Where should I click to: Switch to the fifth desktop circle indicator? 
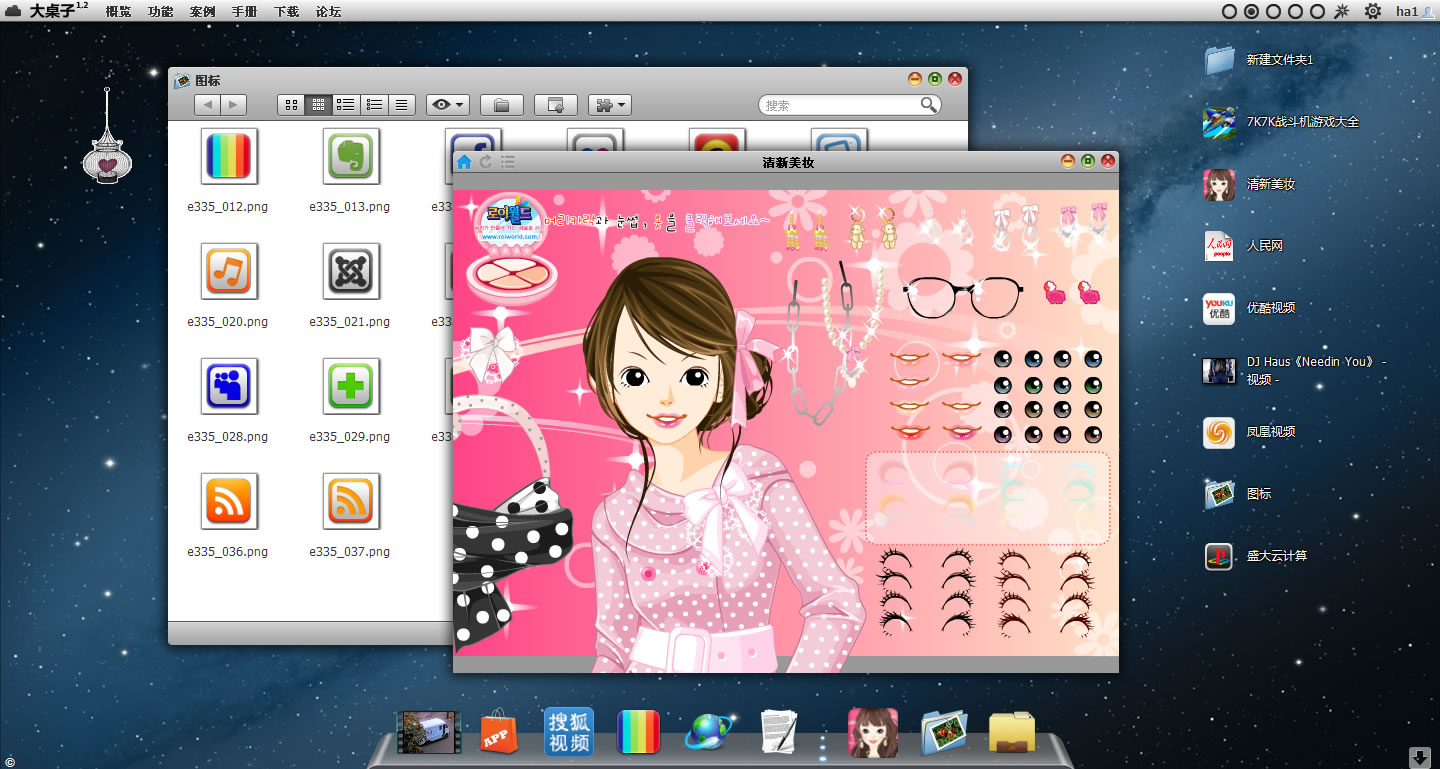coord(1317,12)
